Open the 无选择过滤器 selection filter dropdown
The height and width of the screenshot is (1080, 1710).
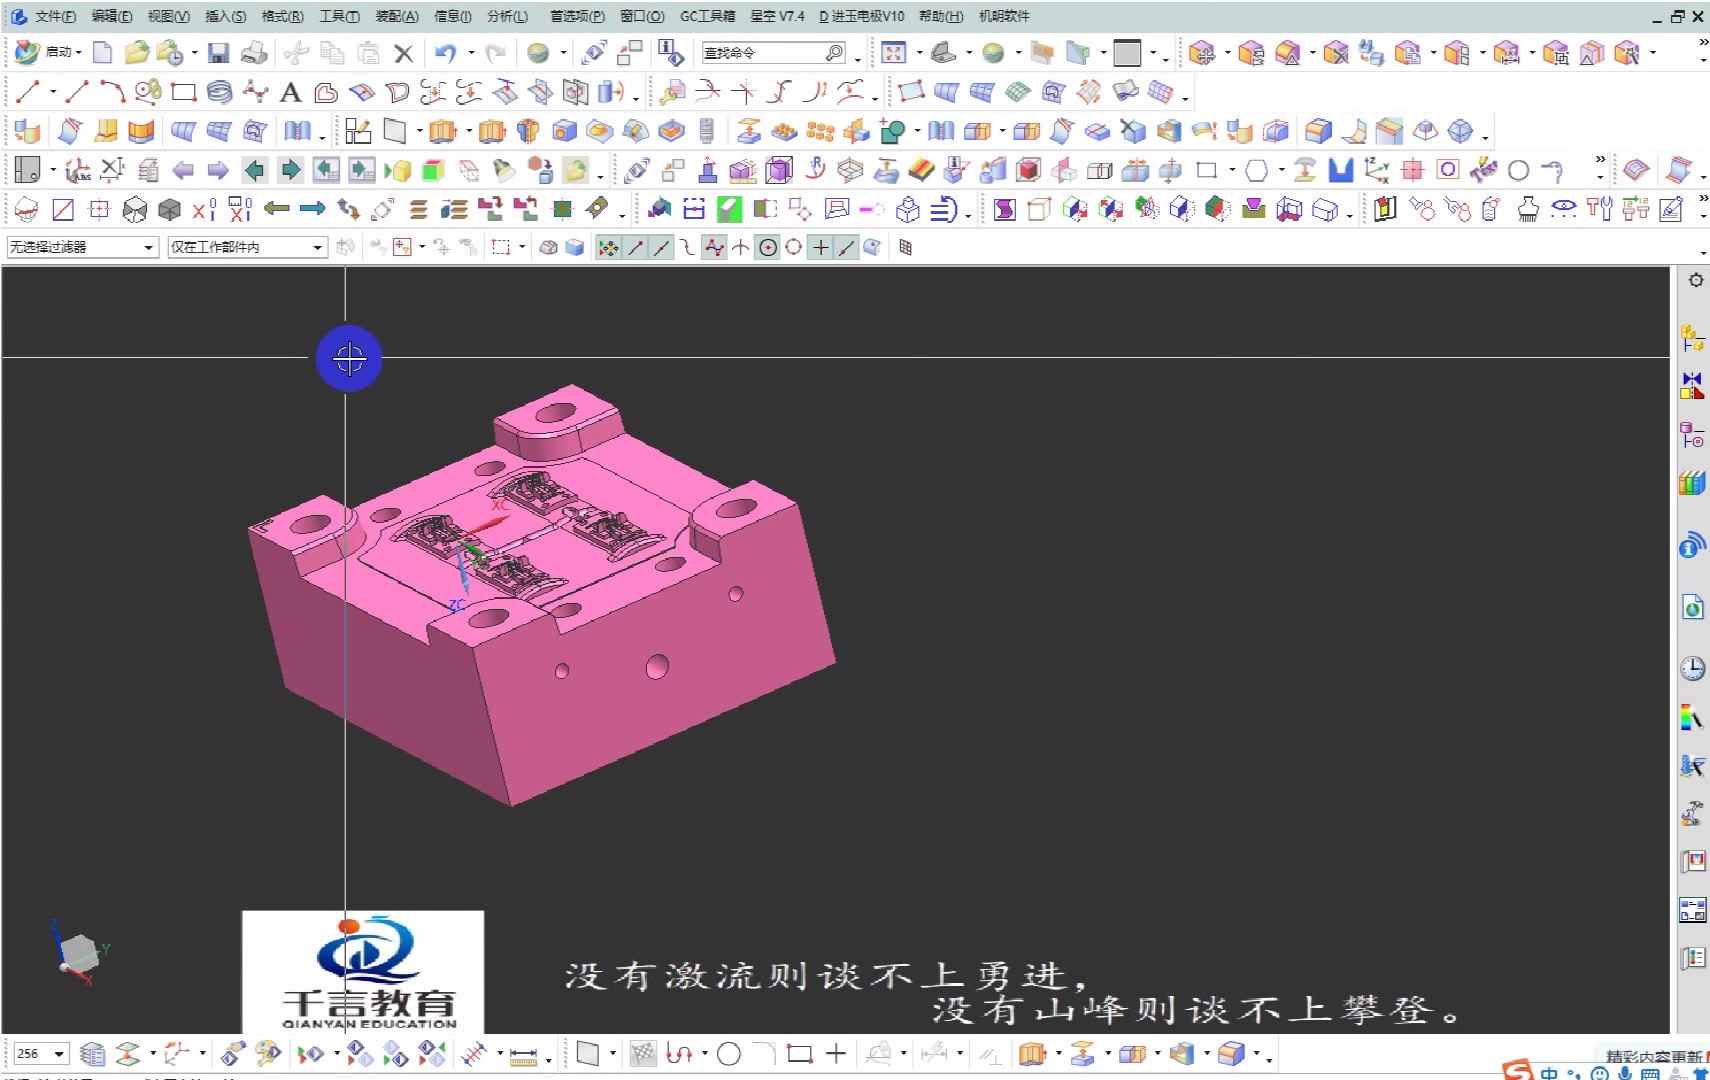82,246
